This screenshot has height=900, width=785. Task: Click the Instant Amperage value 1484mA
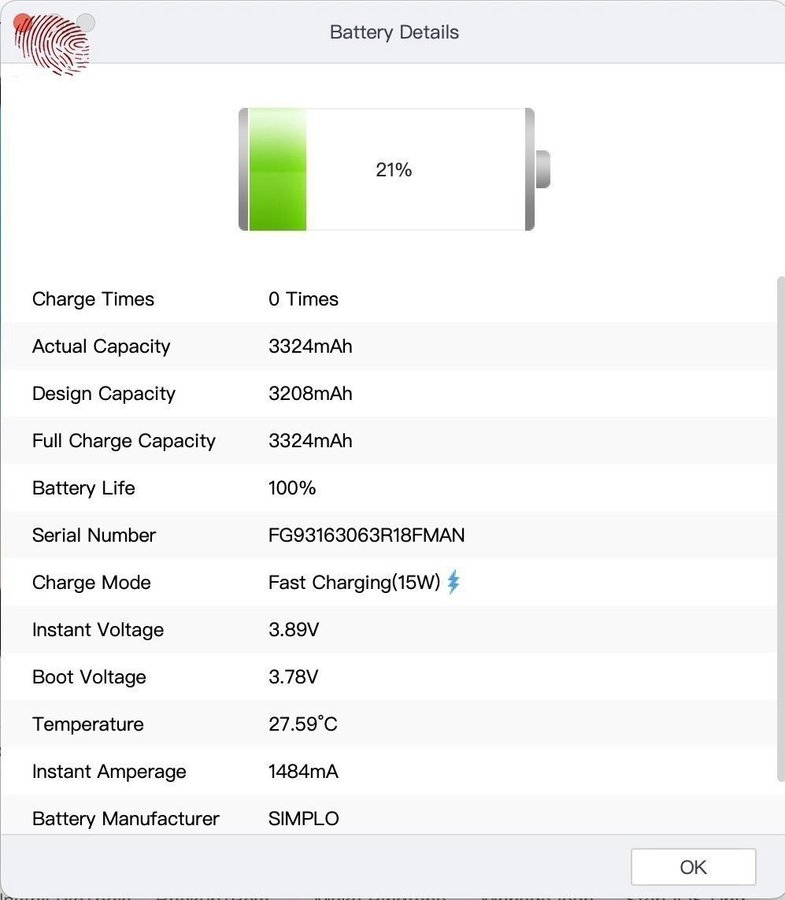[x=303, y=771]
